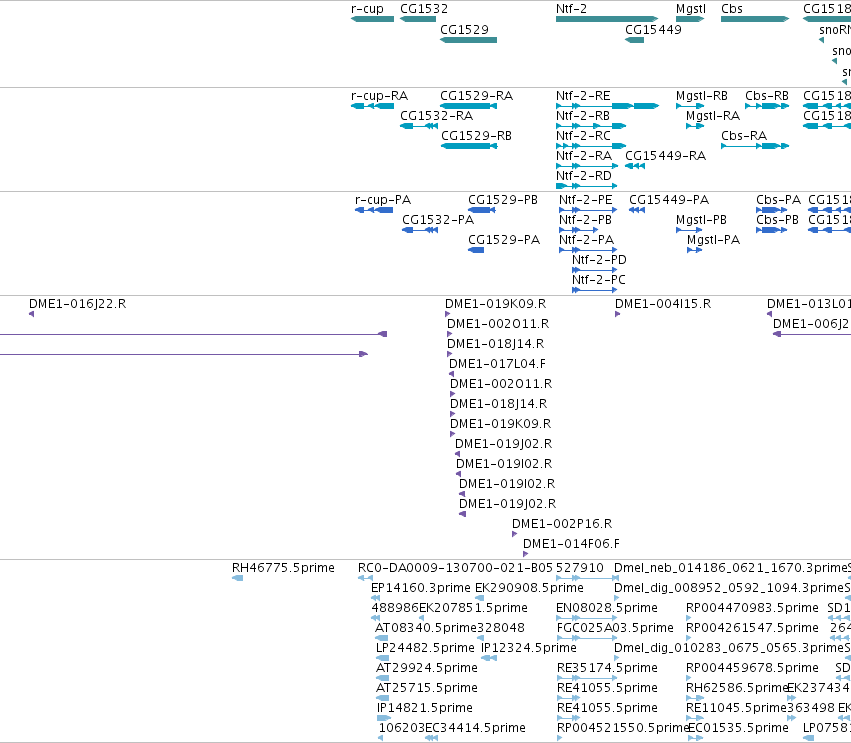Select protein CG1529-PB
The height and width of the screenshot is (743, 851).
[x=481, y=210]
